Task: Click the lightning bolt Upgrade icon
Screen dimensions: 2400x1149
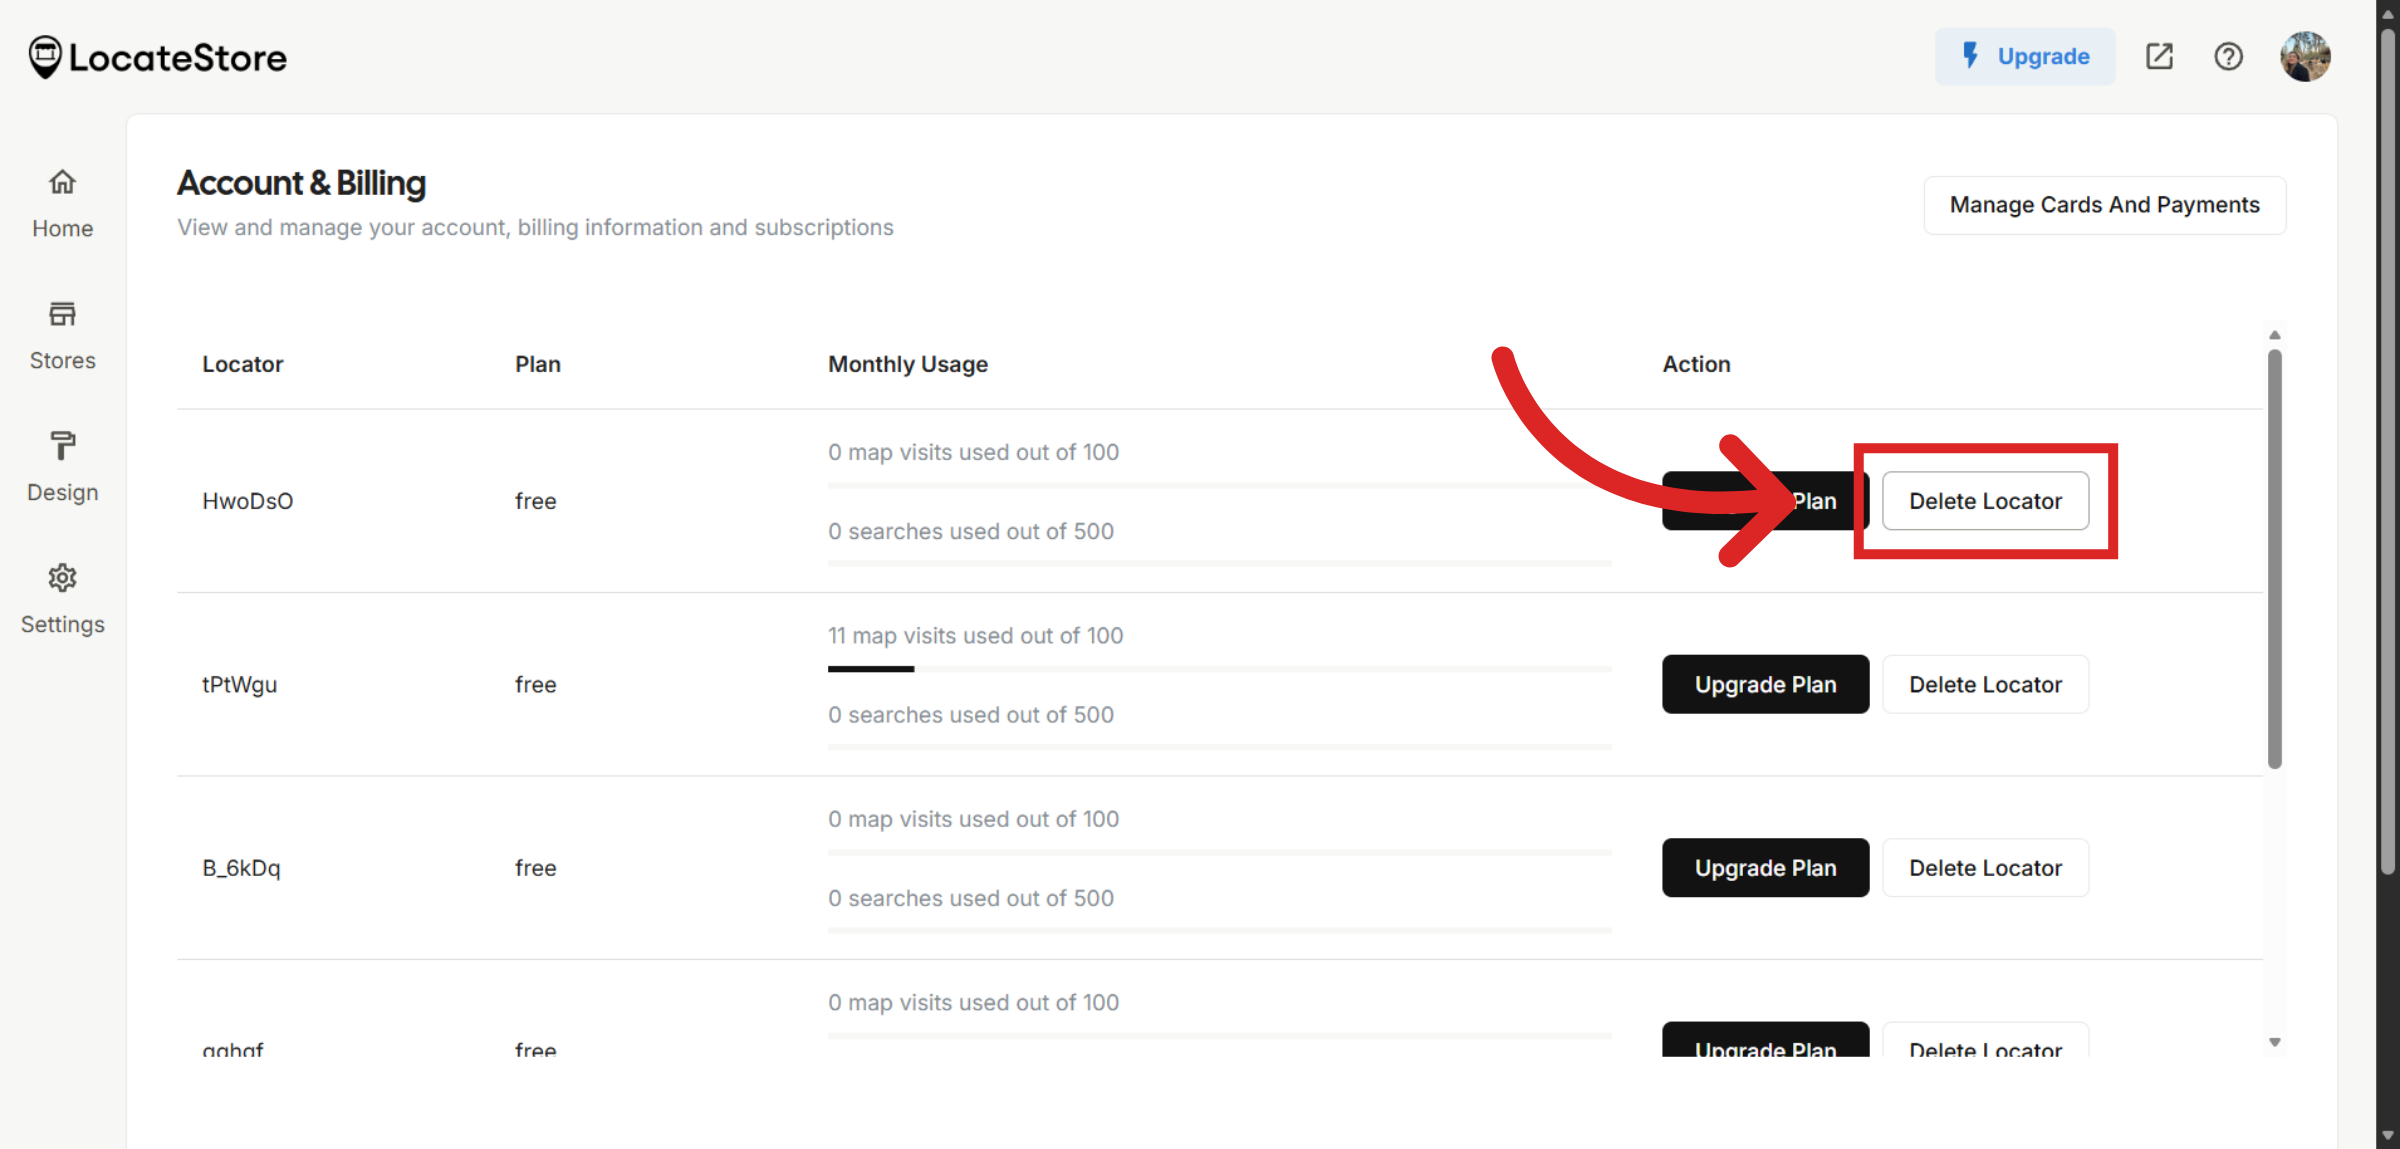Action: pos(1969,56)
